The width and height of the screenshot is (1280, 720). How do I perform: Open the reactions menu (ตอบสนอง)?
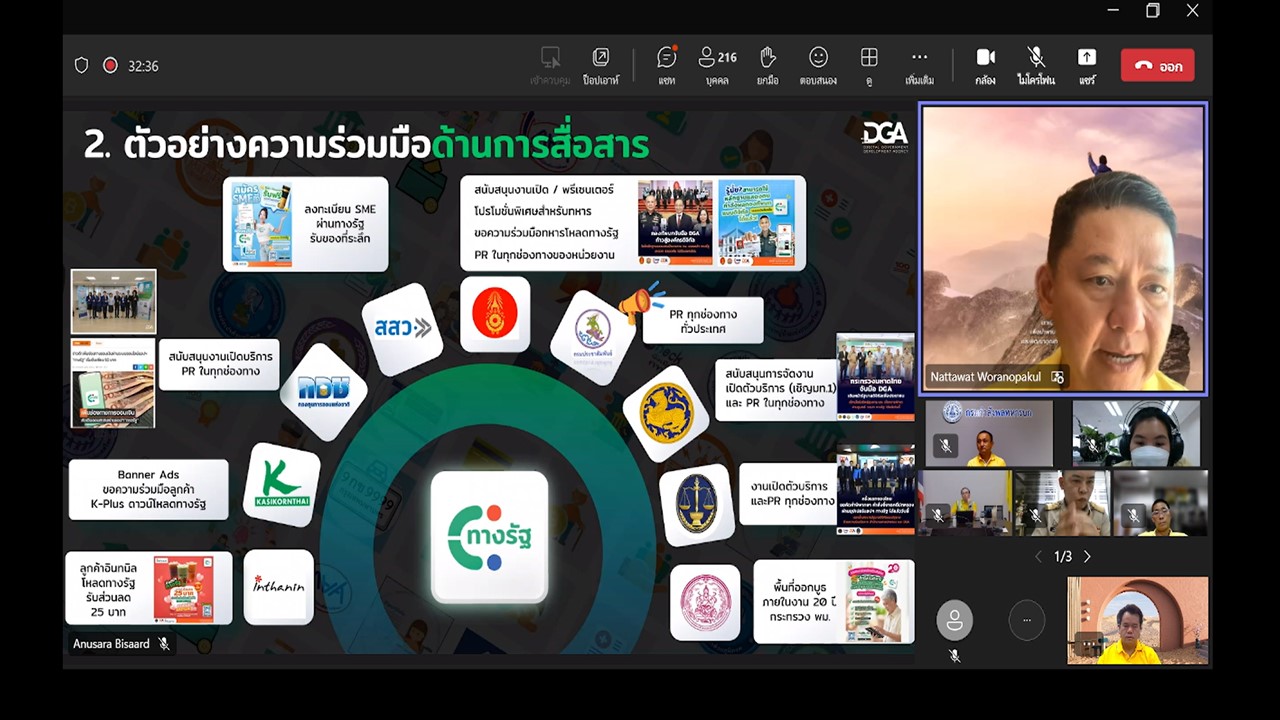coord(818,65)
